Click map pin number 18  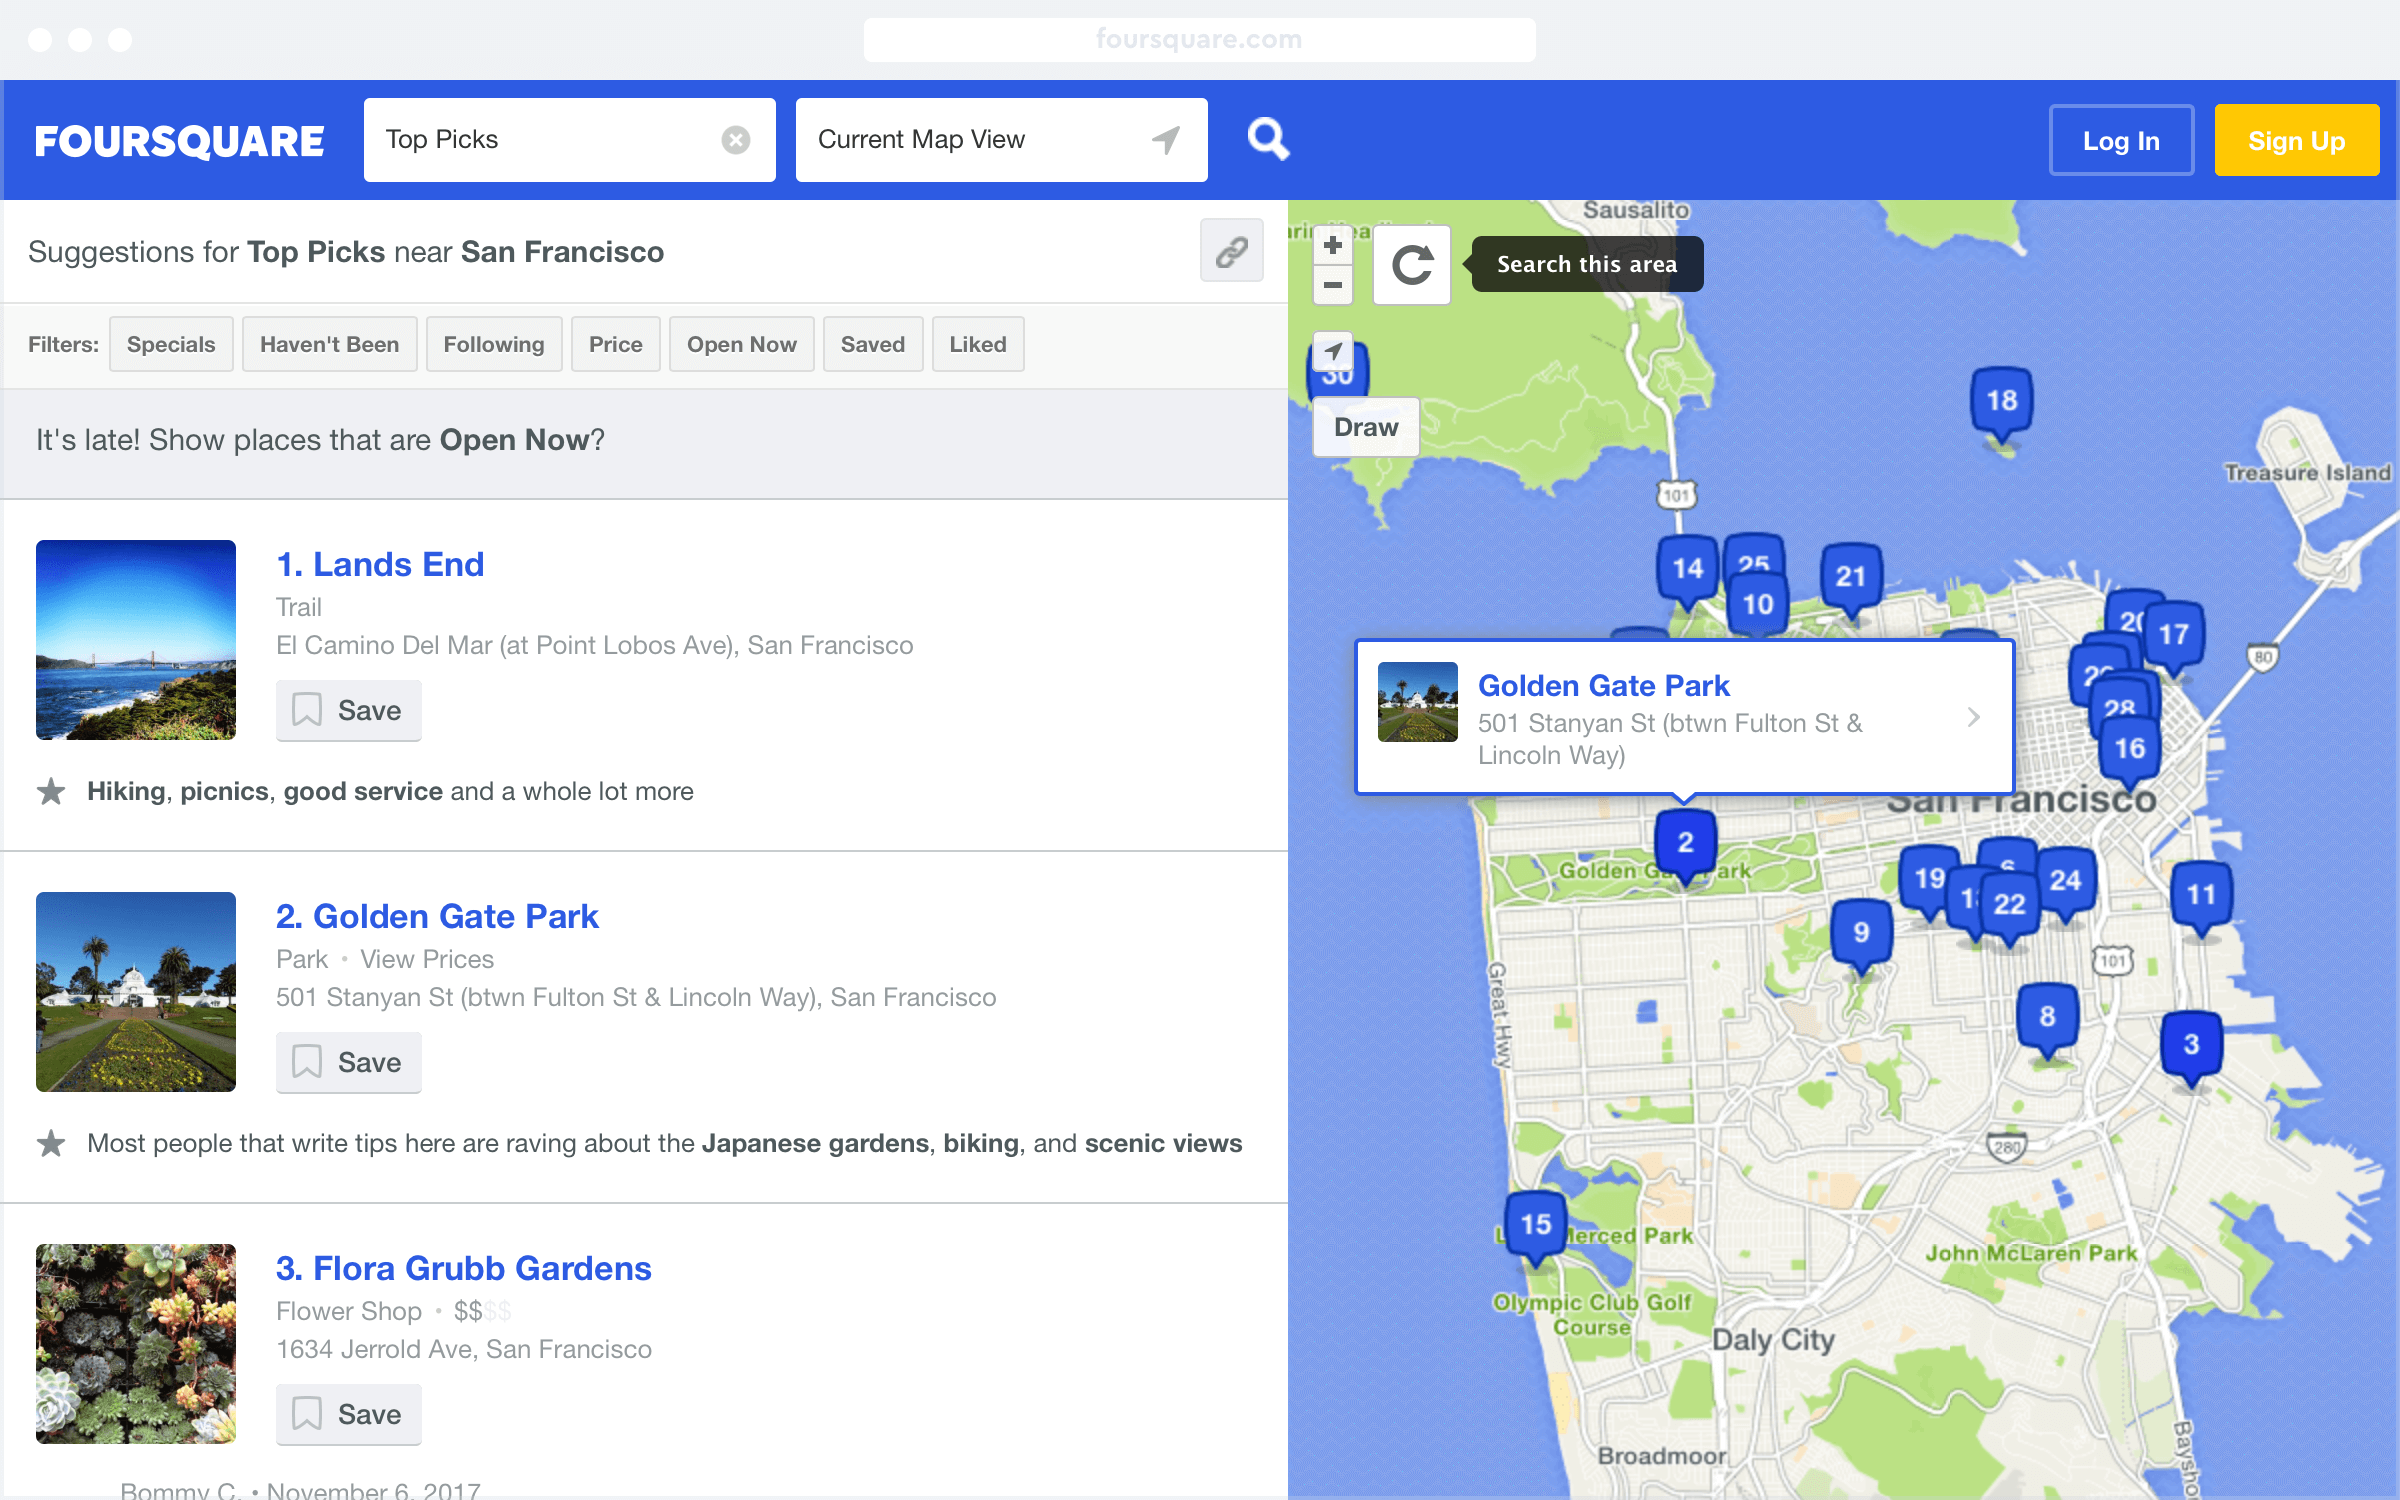coord(2001,402)
